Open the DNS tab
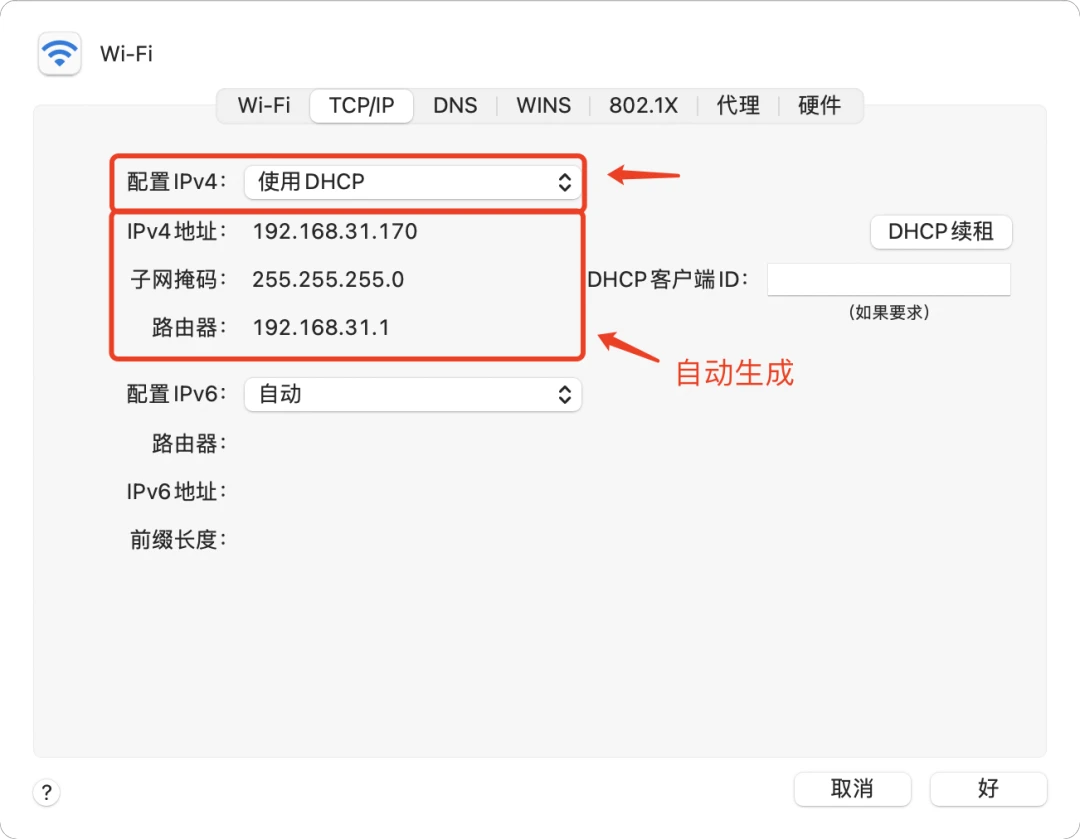 (455, 106)
